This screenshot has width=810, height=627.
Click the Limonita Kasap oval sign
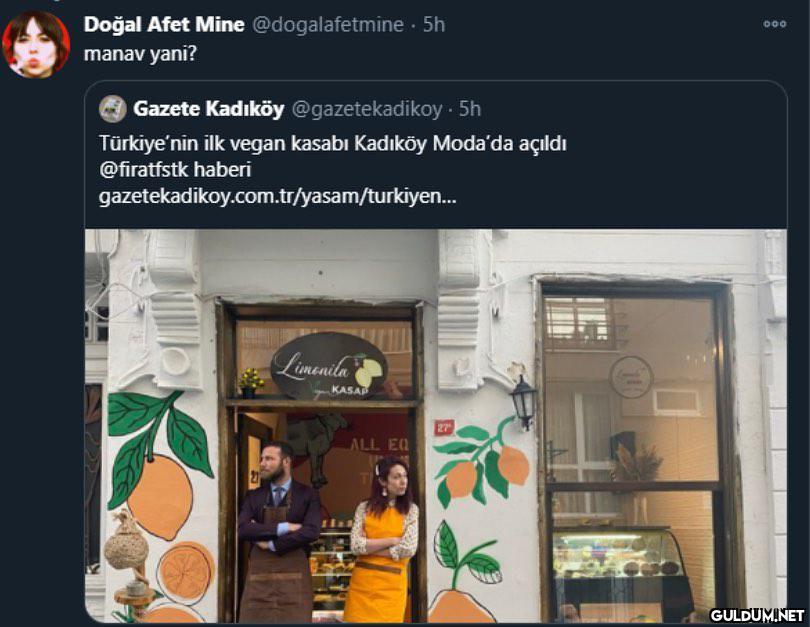(329, 367)
